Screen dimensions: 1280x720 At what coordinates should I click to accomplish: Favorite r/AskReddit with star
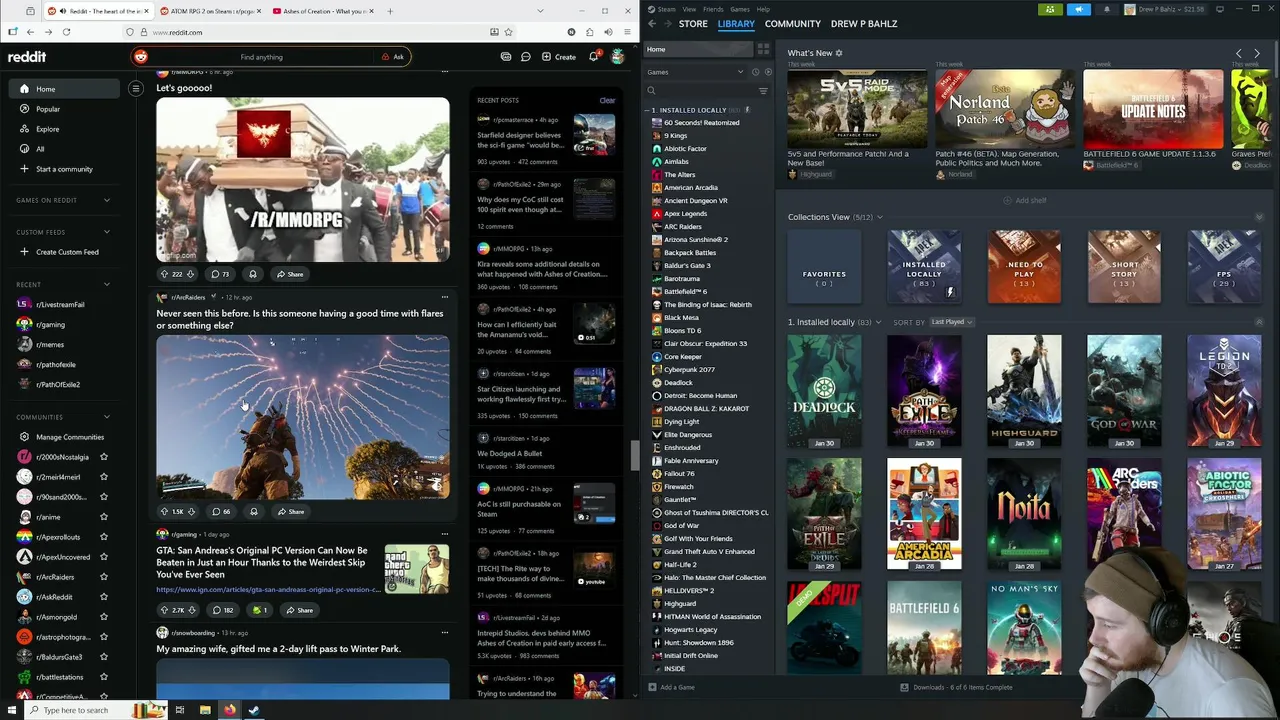(103, 597)
